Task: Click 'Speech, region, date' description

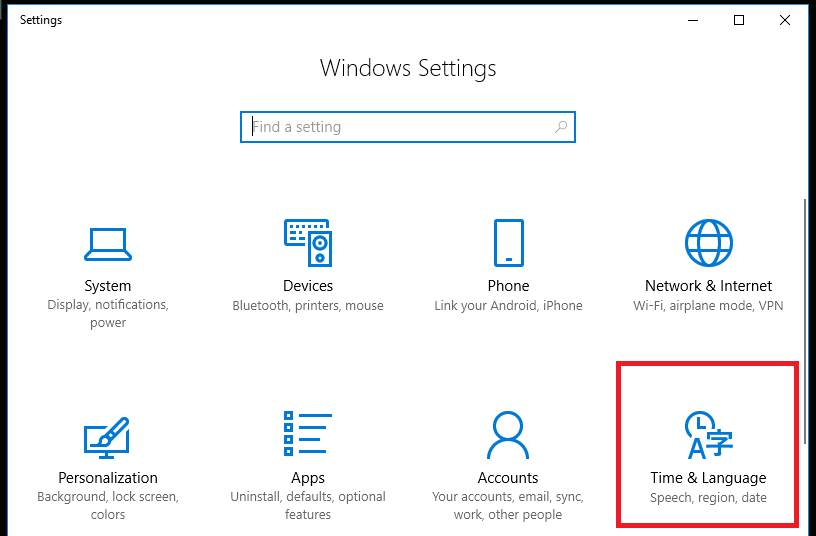Action: pos(708,497)
